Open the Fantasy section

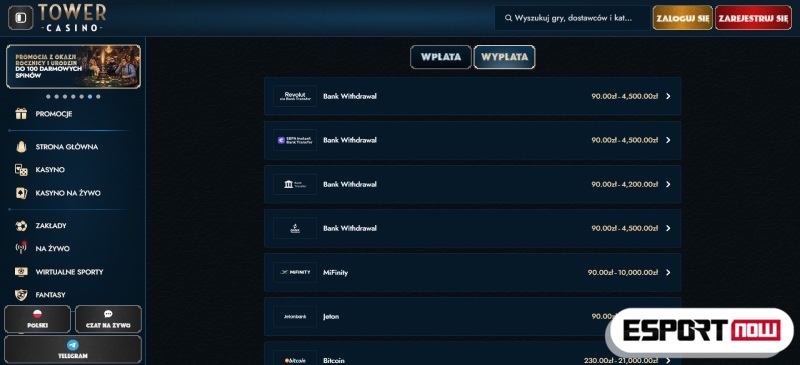click(51, 295)
